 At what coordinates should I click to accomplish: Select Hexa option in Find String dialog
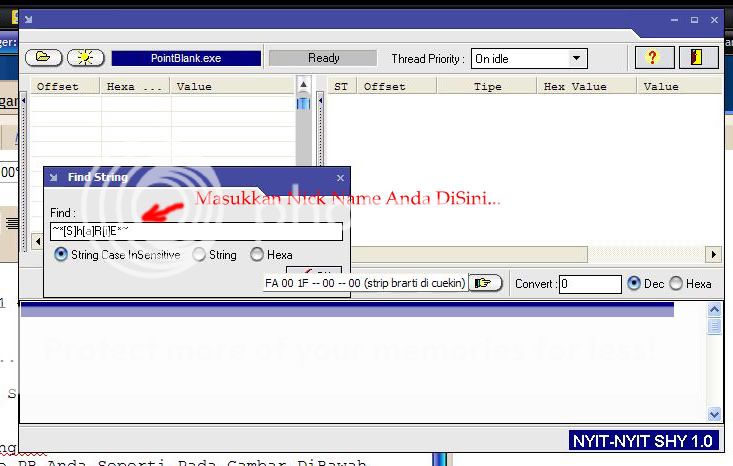point(258,255)
